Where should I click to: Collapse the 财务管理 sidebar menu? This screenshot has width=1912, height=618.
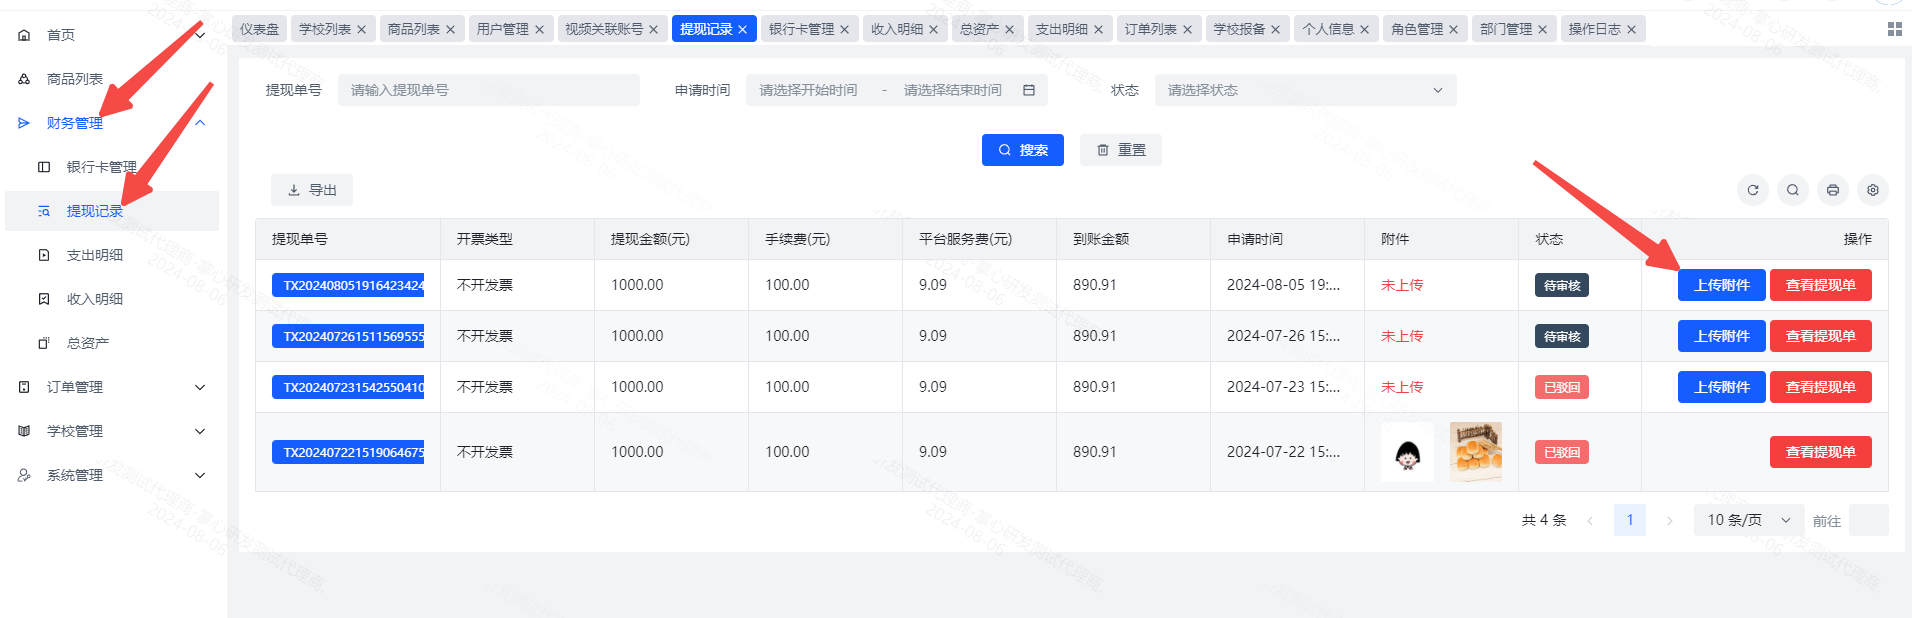tap(110, 123)
